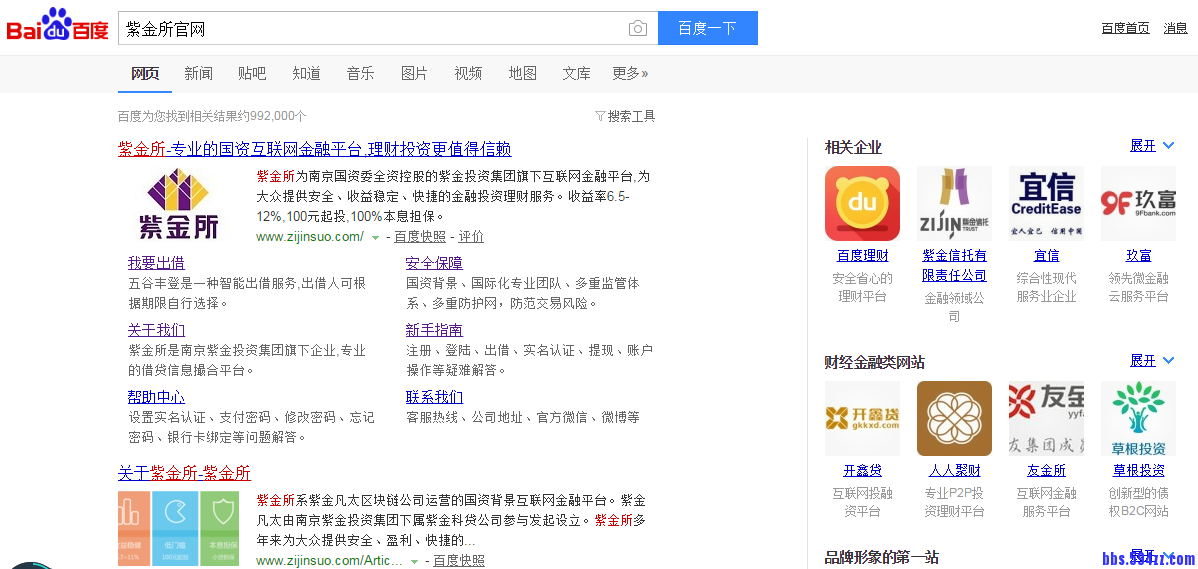Image resolution: width=1198 pixels, height=569 pixels.
Task: Open 我要出借 sublink
Action: 156,263
